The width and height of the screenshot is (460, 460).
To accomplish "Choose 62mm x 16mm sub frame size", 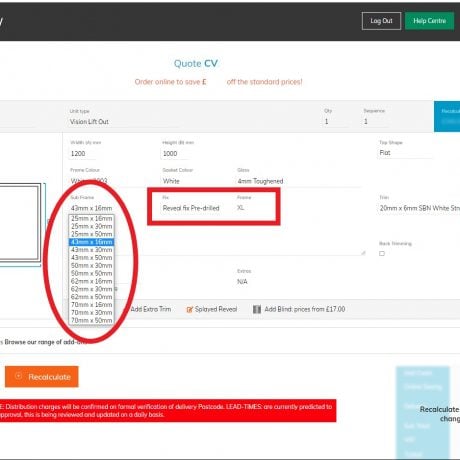I will click(91, 281).
